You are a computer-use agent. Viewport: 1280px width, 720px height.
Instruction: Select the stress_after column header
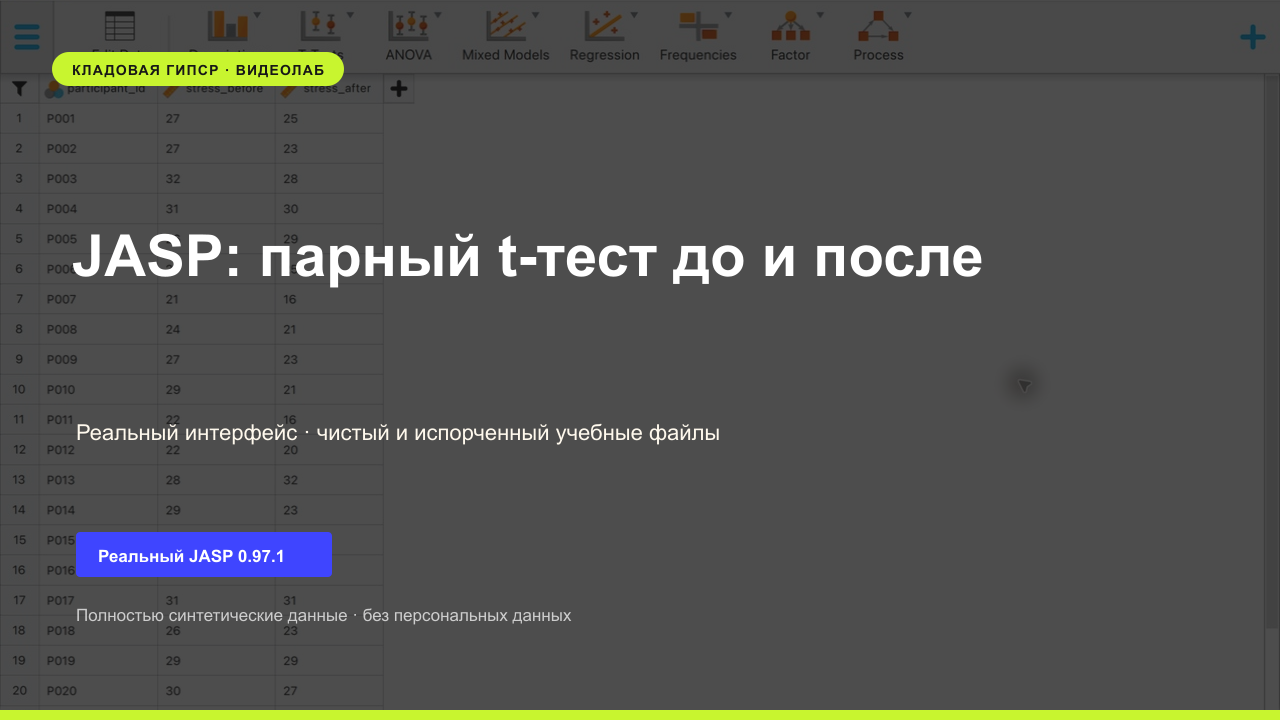point(329,88)
